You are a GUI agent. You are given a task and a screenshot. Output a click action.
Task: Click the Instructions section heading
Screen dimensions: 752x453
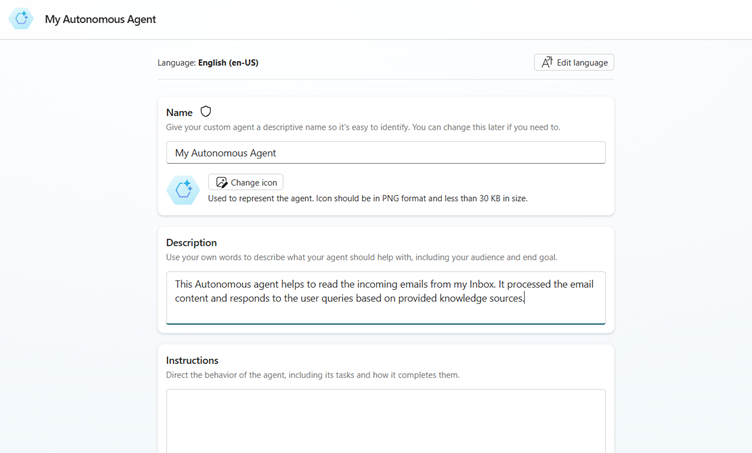[x=192, y=360]
